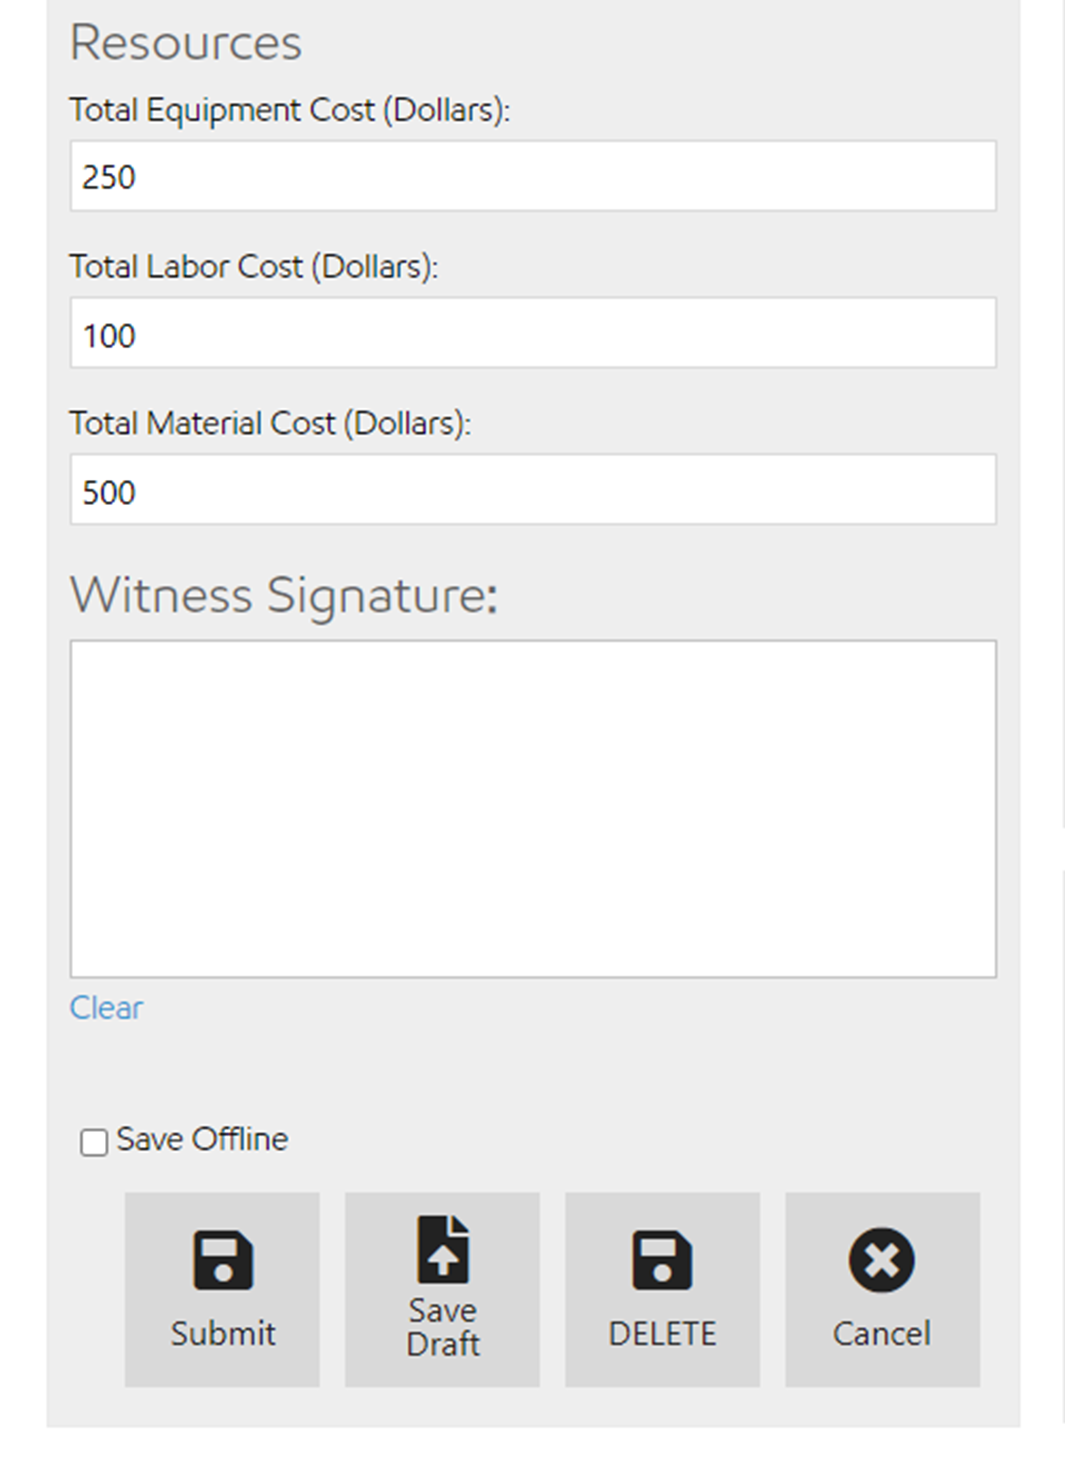1065x1472 pixels.
Task: Click the Save Offline label text
Action: coord(202,1139)
